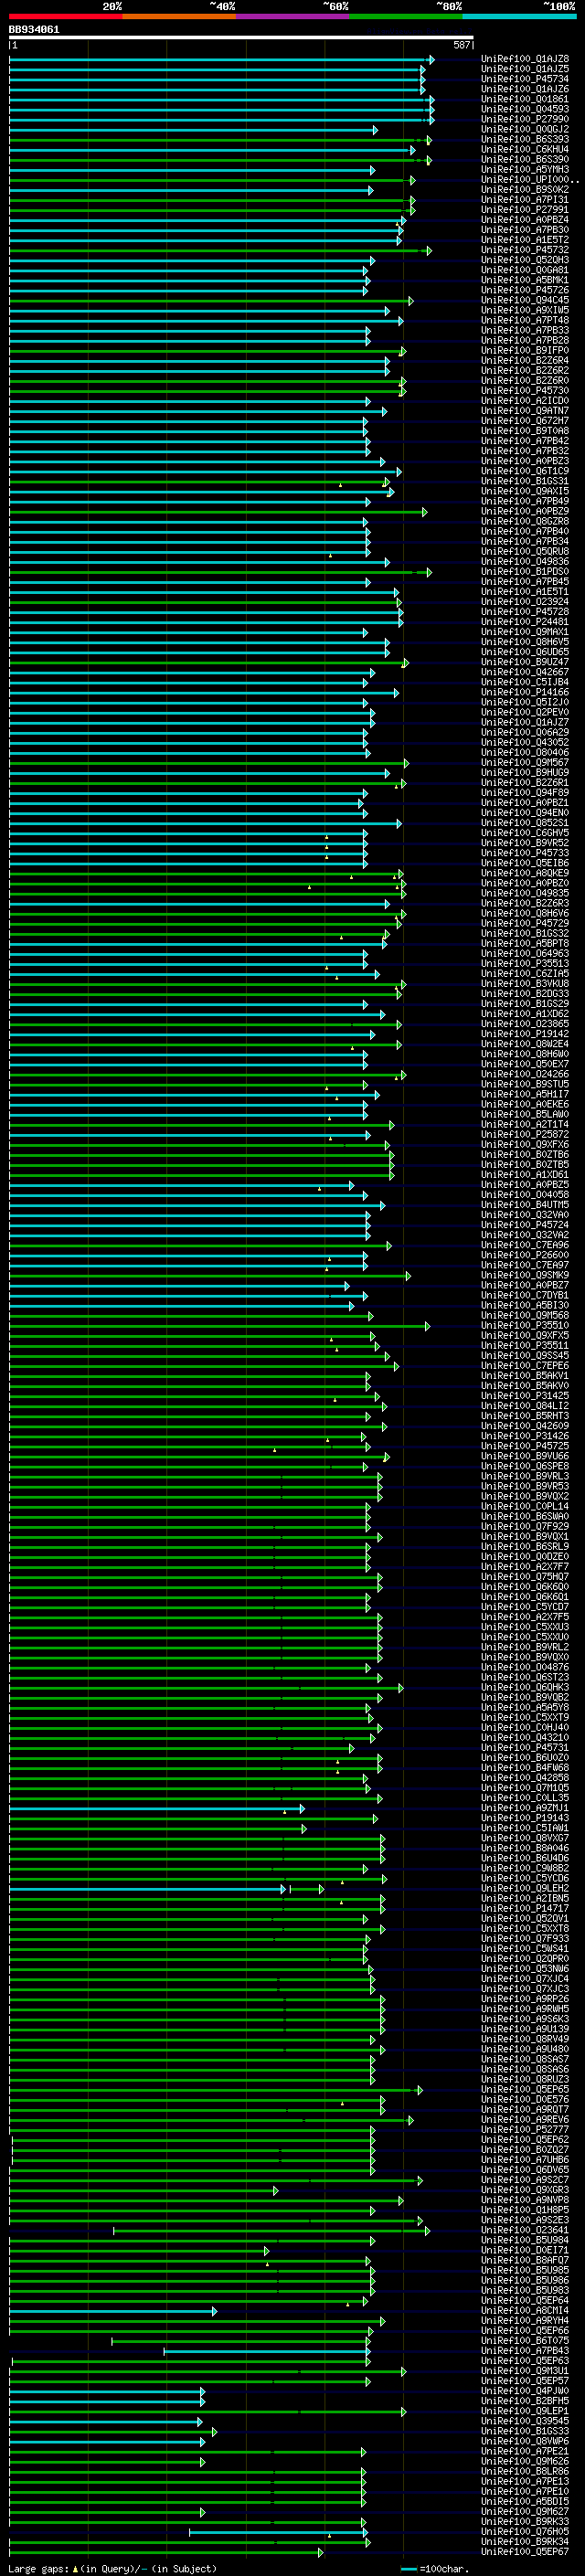Screen dimensions: 585x2576
Task: Click hit label UniRef100_B6S393
Action: [525, 139]
